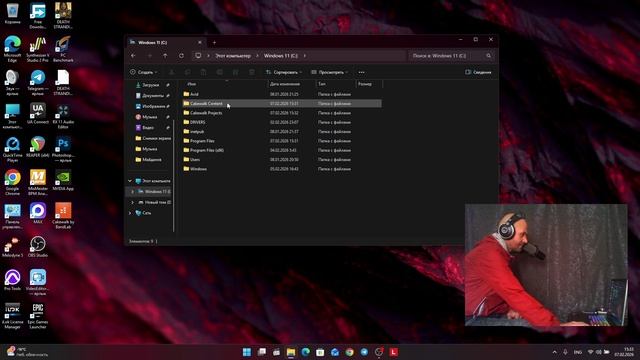The image size is (640, 360).
Task: Click Этот компьютер in the address breadcrumb
Action: (233, 56)
